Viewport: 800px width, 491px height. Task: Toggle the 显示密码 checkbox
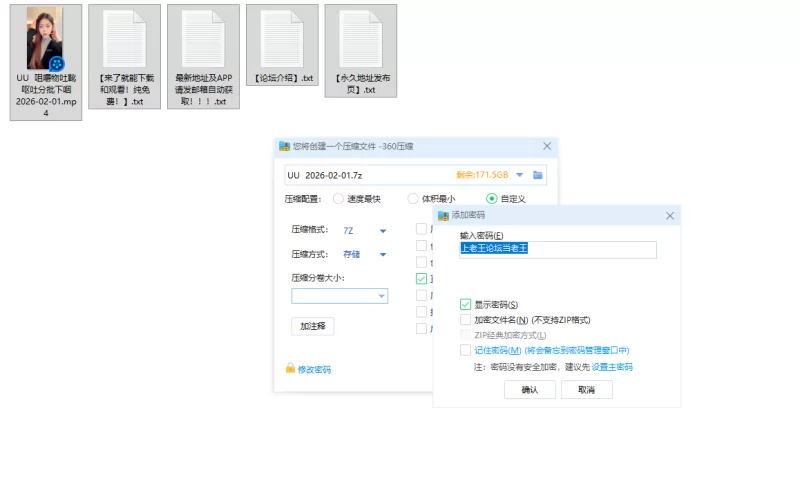[465, 305]
